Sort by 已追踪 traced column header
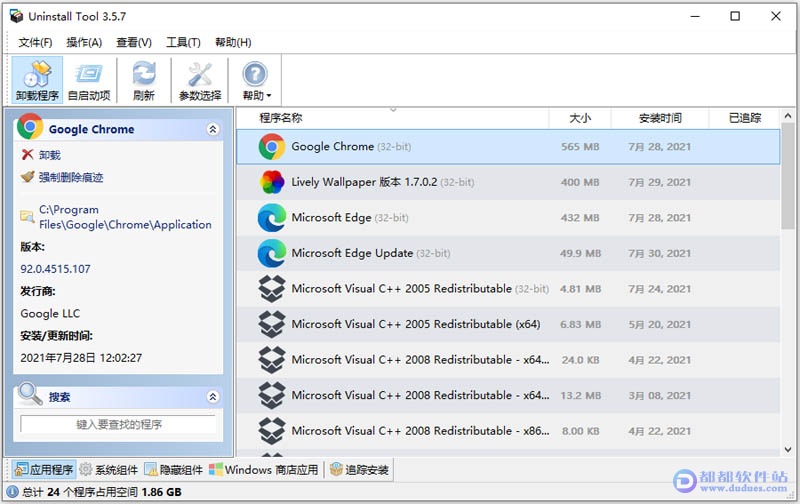Image resolution: width=800 pixels, height=504 pixels. (744, 118)
